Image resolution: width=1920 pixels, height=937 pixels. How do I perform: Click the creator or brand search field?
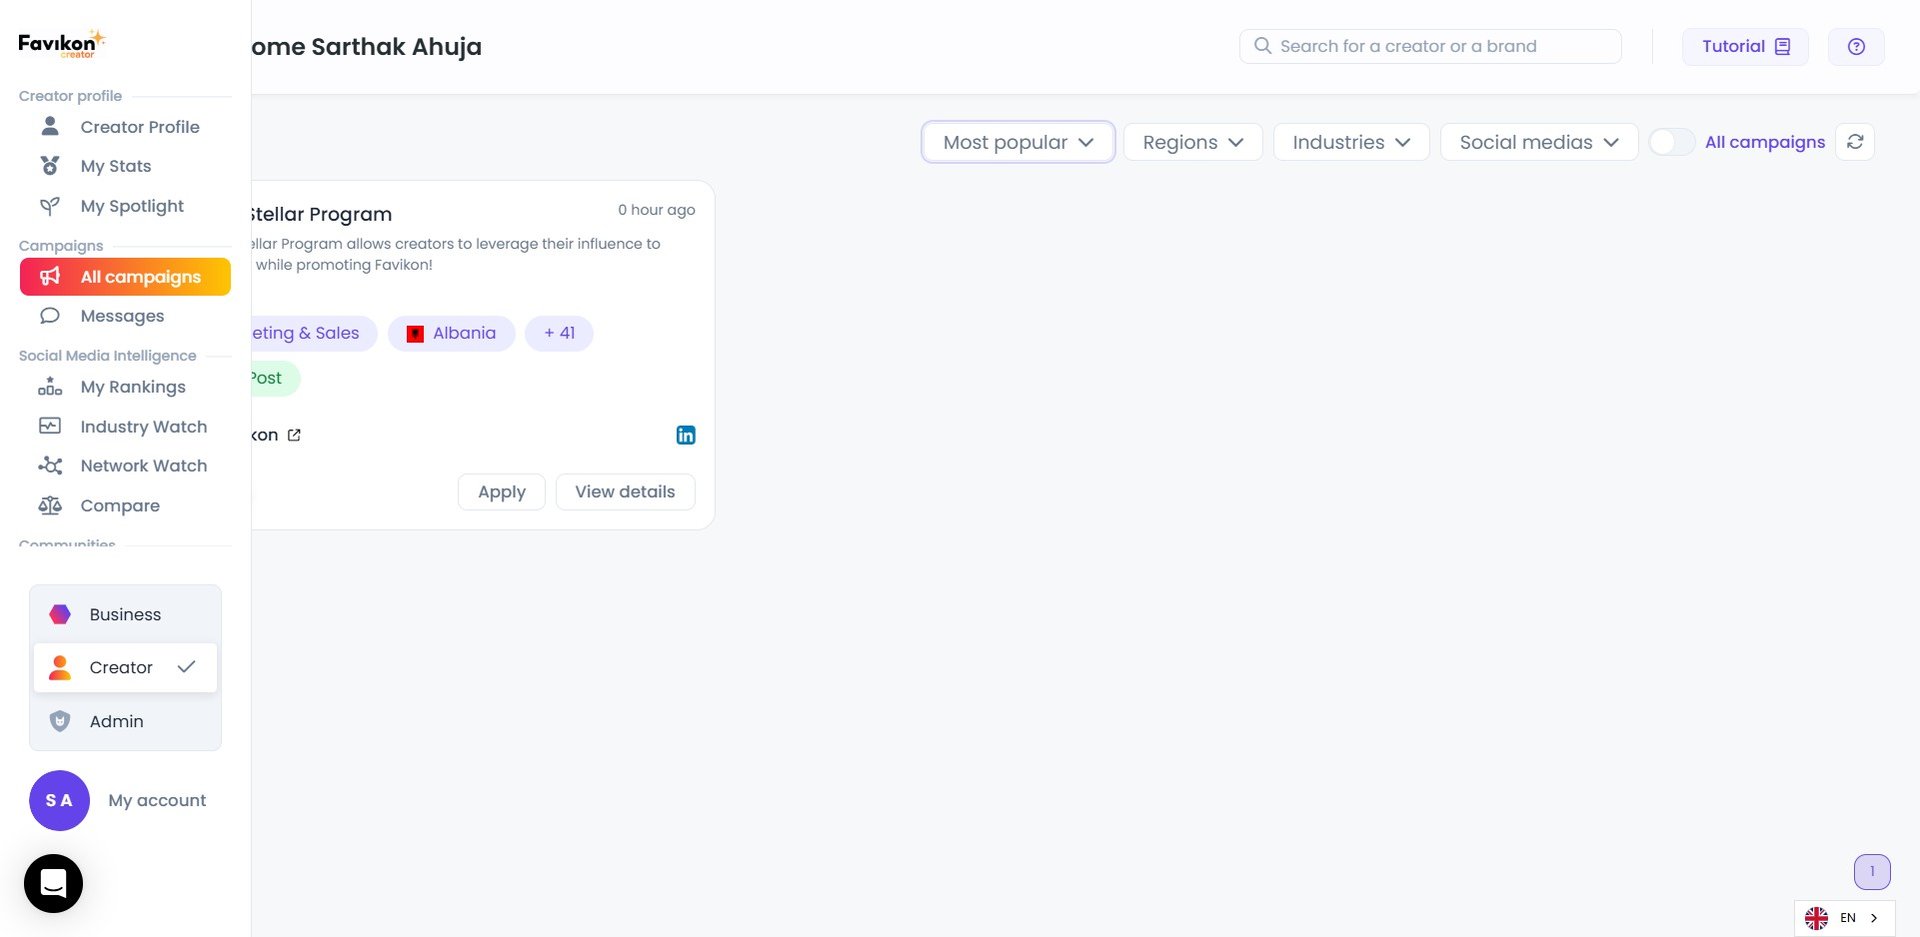1430,46
